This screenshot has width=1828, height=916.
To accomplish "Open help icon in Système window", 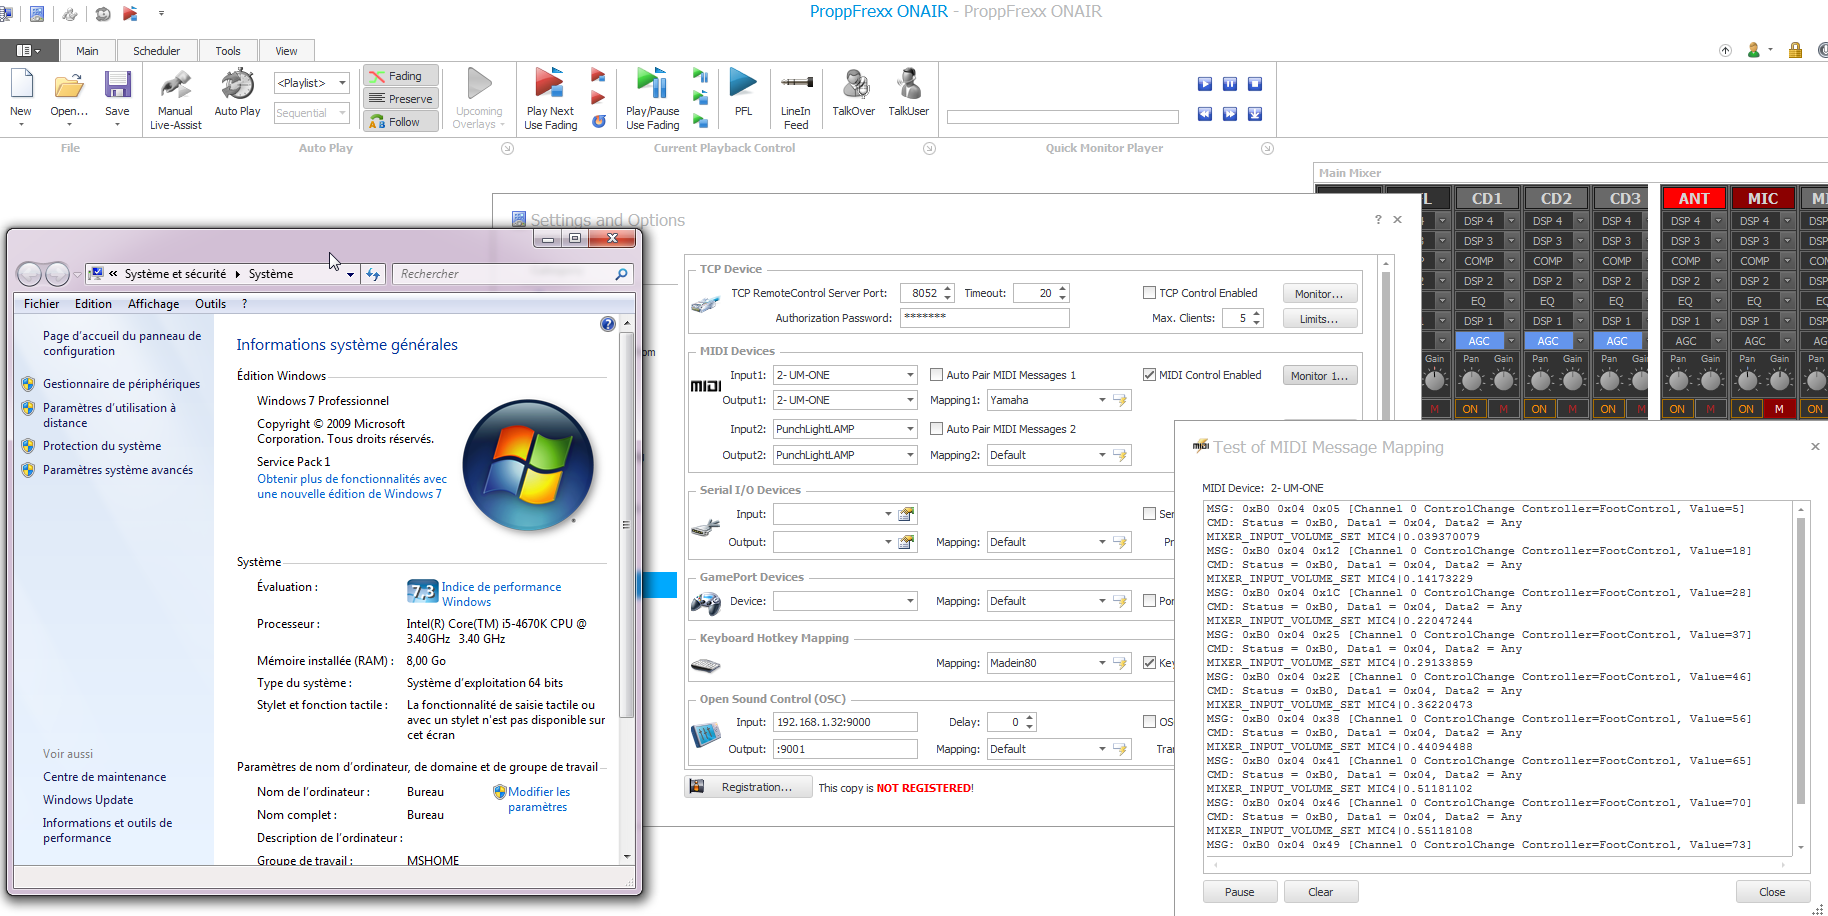I will point(608,324).
